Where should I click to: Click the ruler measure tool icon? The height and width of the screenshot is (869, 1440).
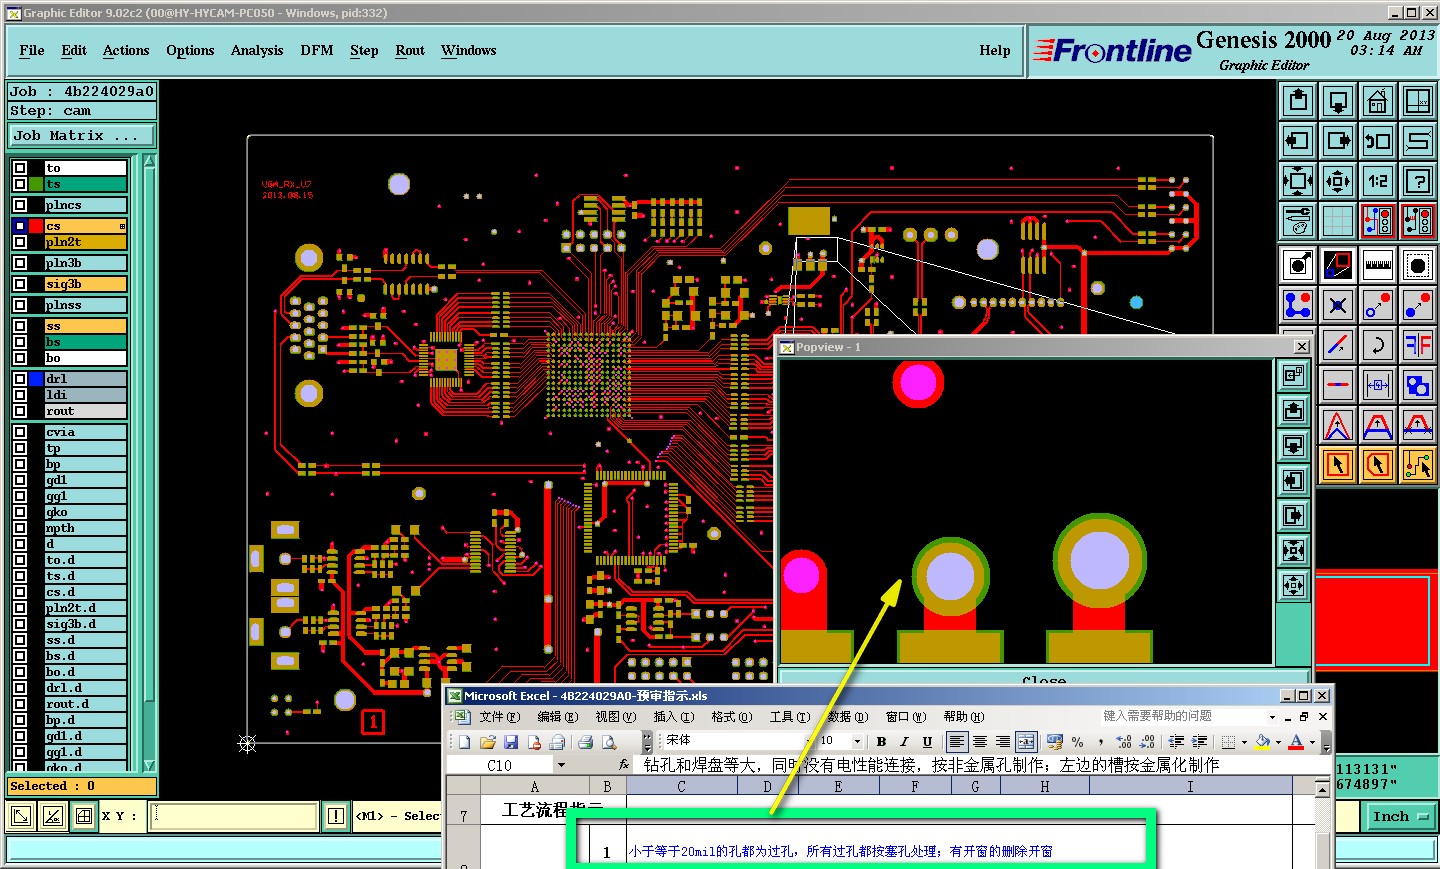[1378, 265]
